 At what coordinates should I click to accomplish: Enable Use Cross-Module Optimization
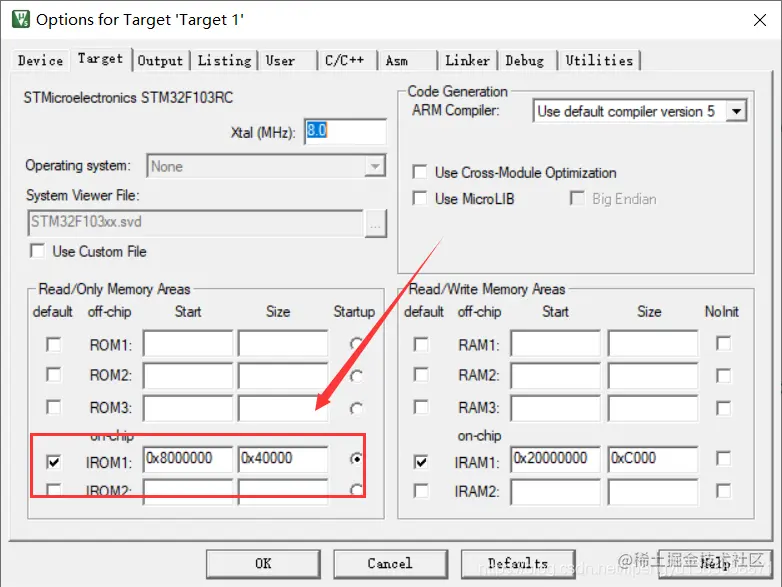tap(419, 172)
